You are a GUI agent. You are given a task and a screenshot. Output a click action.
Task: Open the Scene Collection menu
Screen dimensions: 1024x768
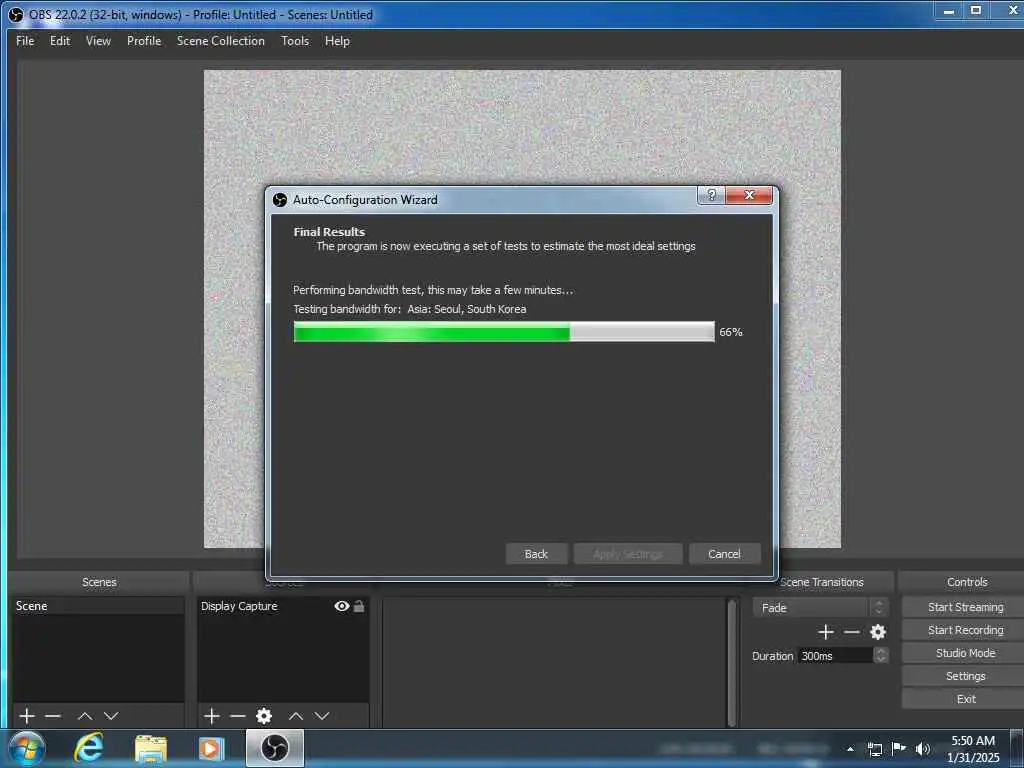pyautogui.click(x=221, y=40)
